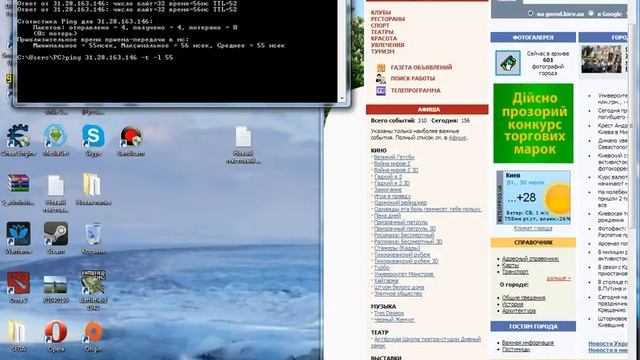The height and width of the screenshot is (360, 640).
Task: Follow the 'Климат города' link under weather
Action: 533,229
